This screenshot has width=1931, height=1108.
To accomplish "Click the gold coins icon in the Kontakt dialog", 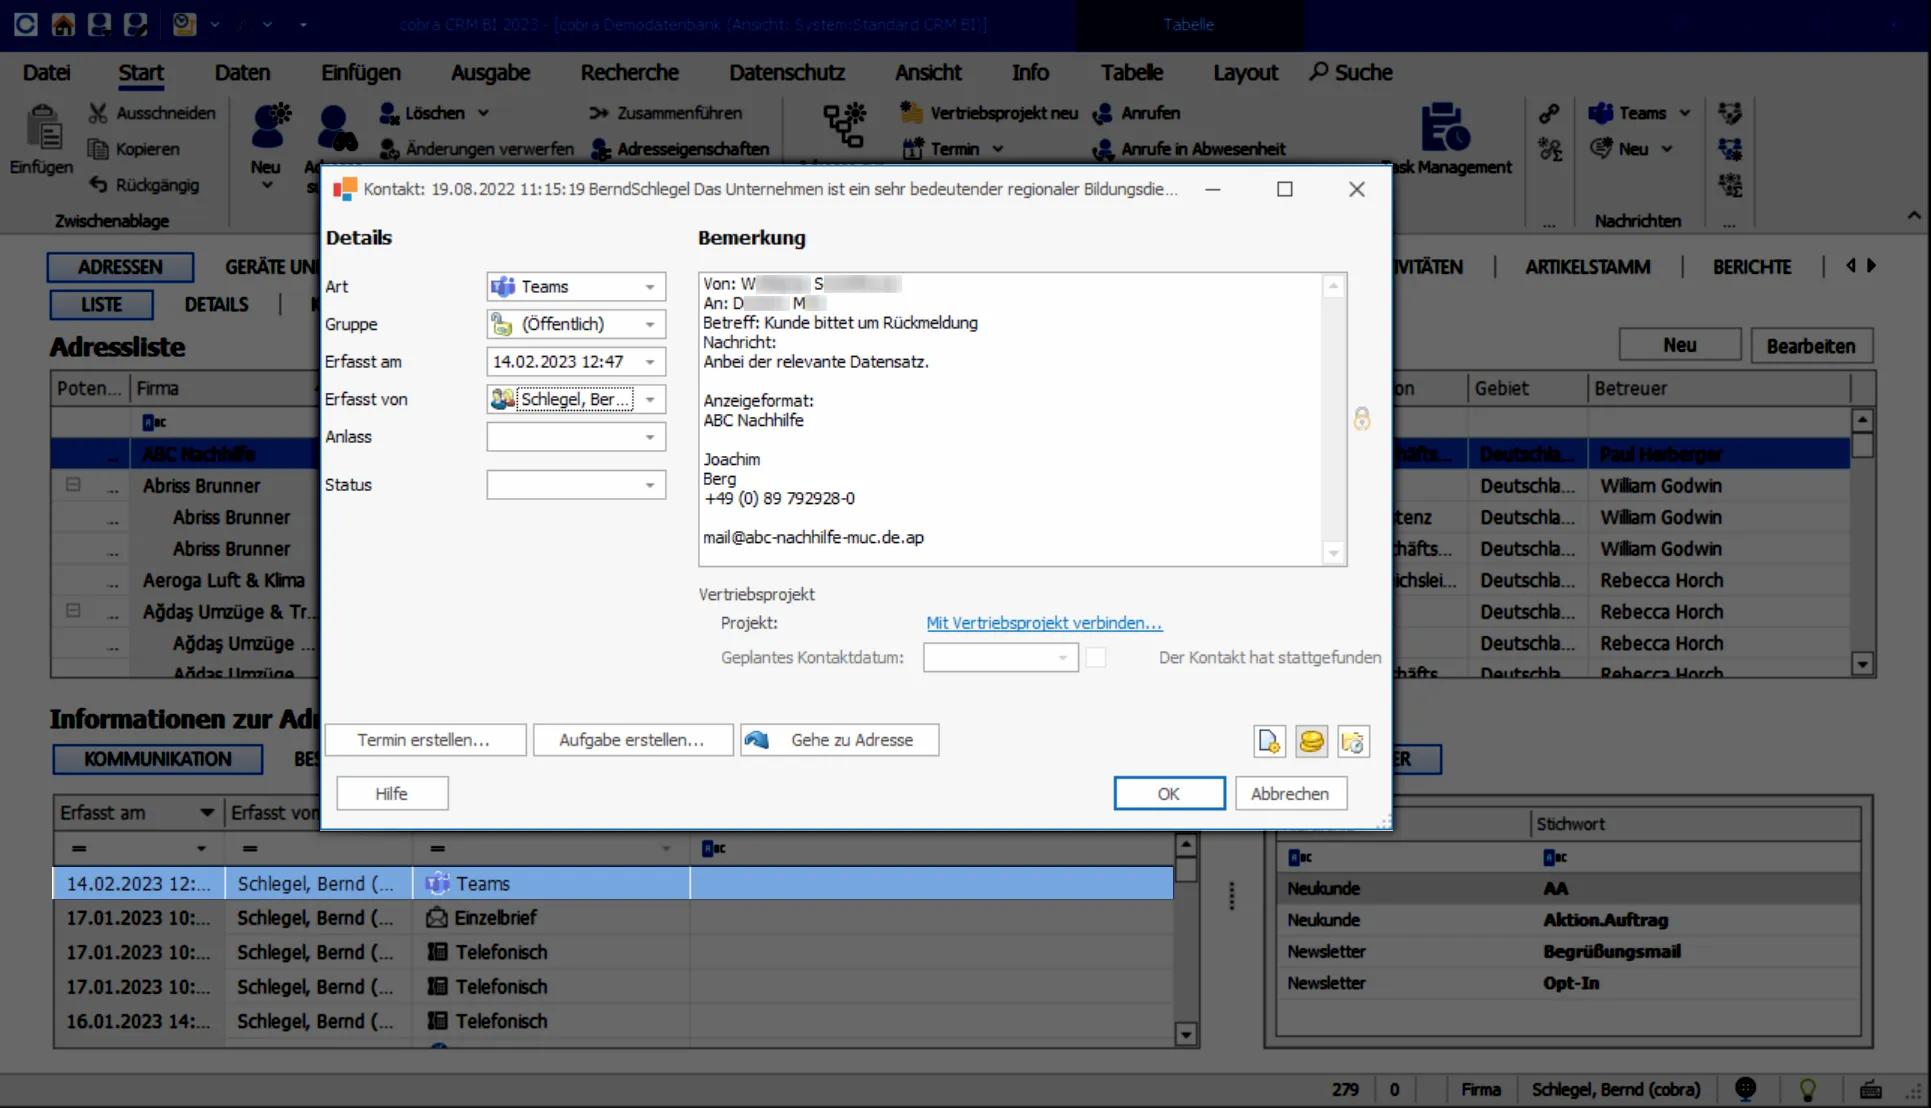I will 1311,741.
